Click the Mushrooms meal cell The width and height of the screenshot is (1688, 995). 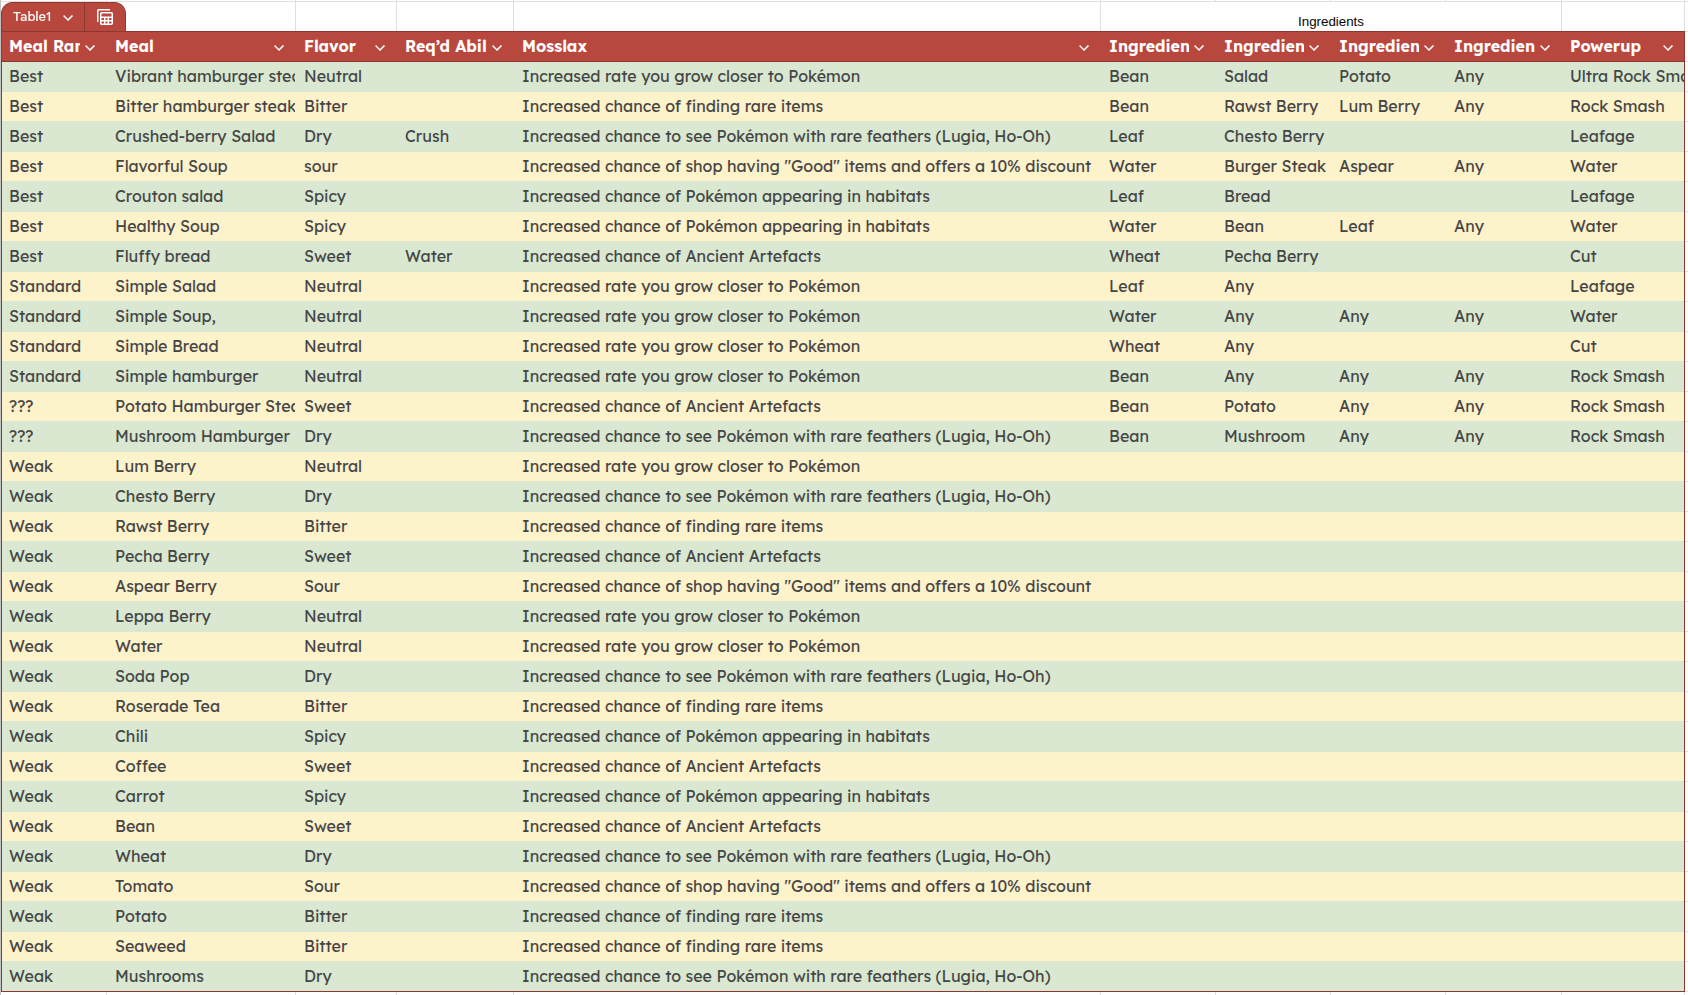pyautogui.click(x=201, y=976)
